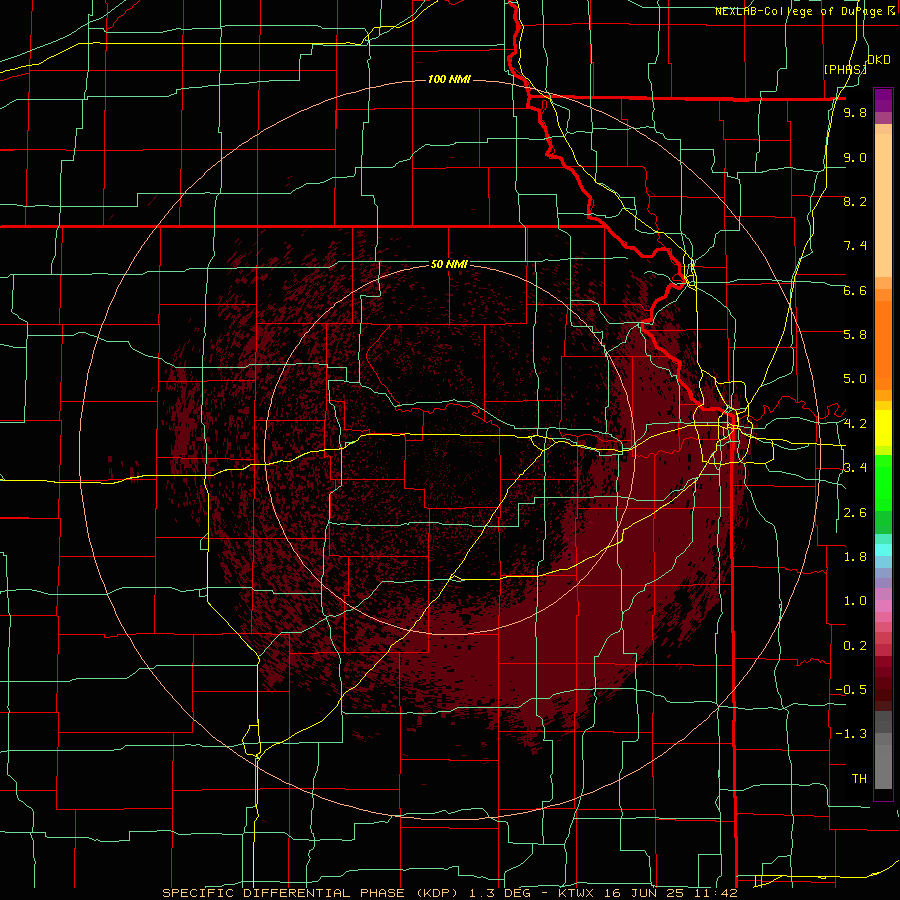Click the TH label at scale bottom

[859, 778]
